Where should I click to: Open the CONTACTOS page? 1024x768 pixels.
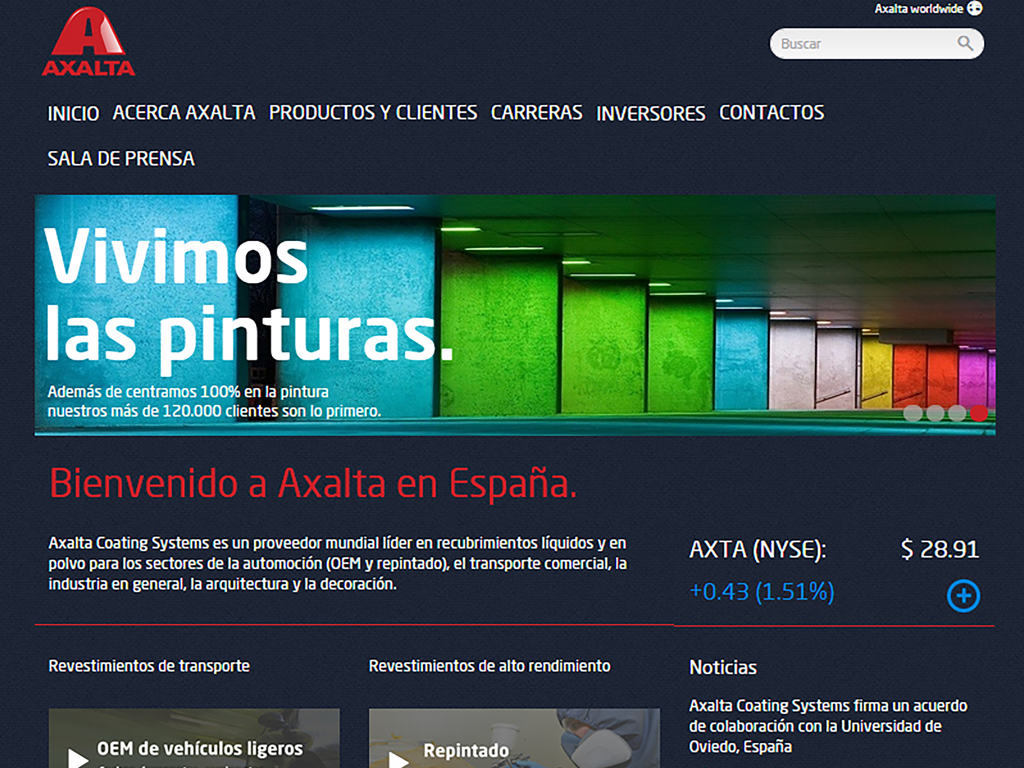coord(771,112)
